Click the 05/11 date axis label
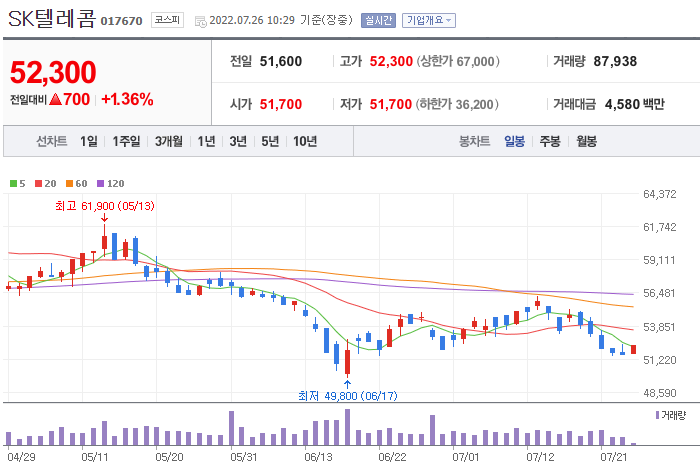 pos(95,457)
